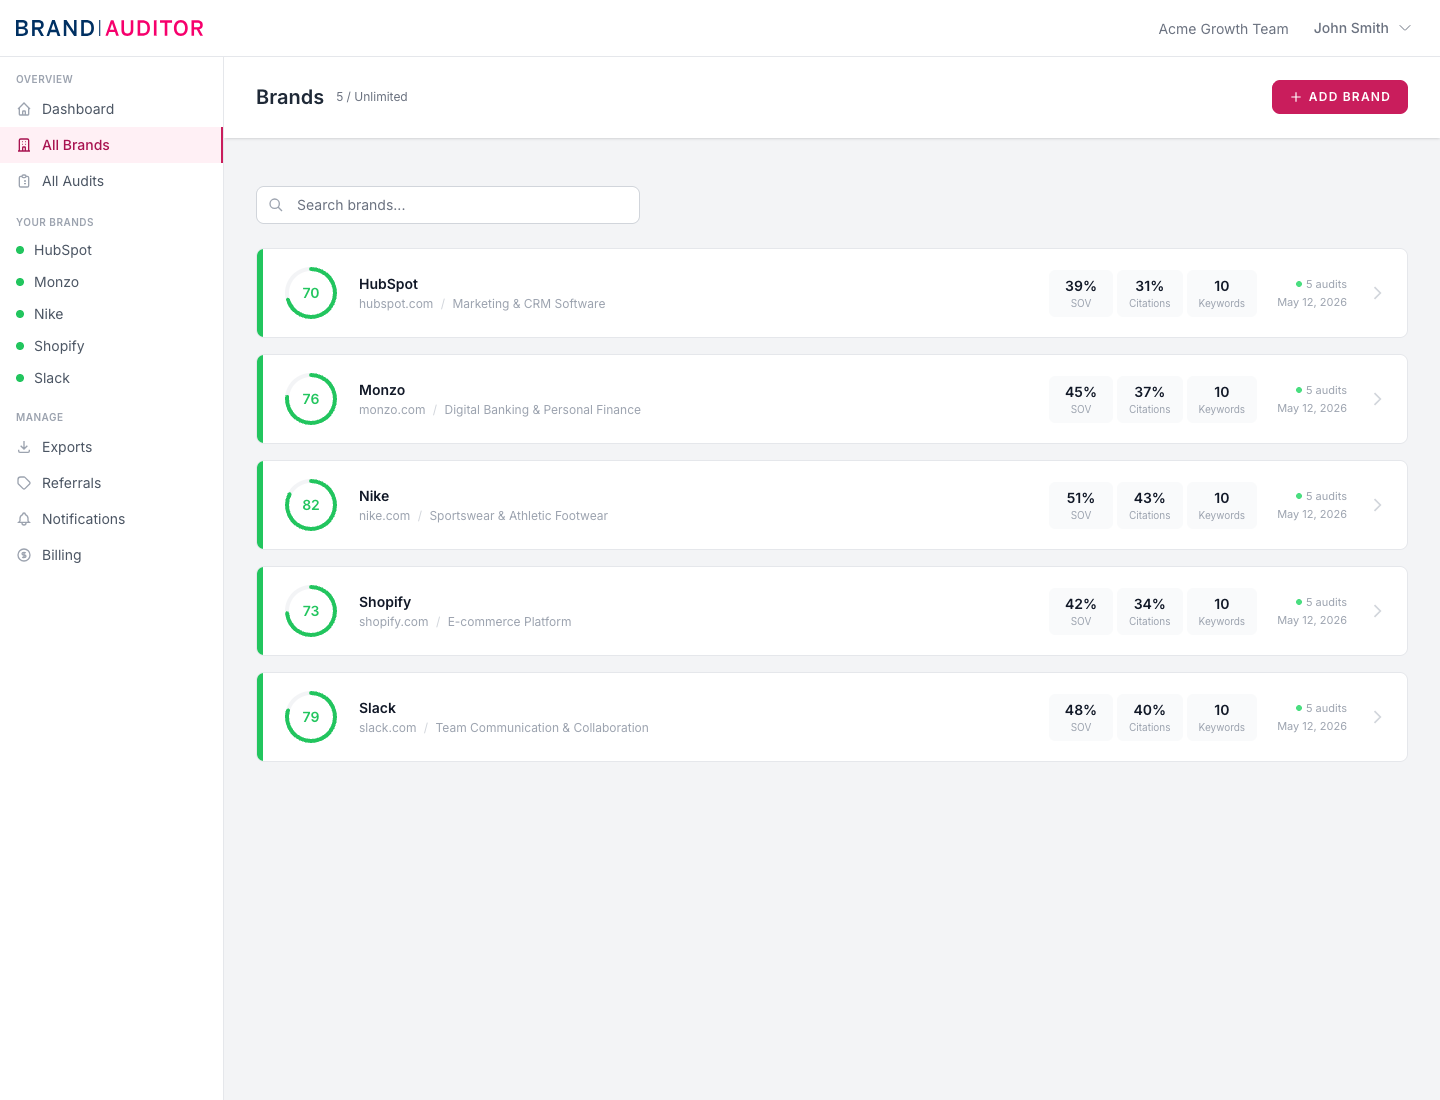Click the Dashboard home icon
This screenshot has width=1440, height=1100.
[x=24, y=109]
